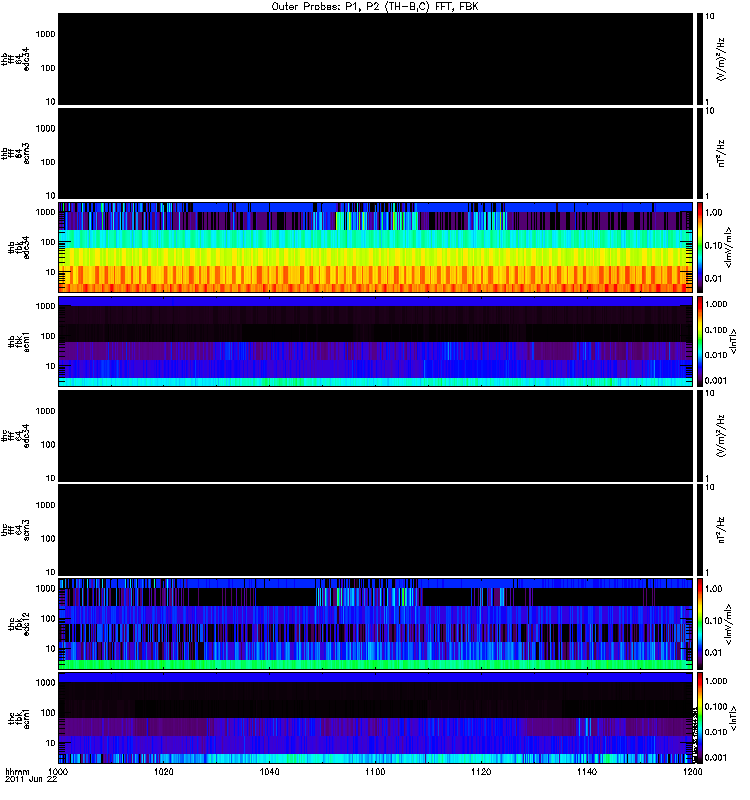
Task: Select the thc fbk scm1 axis label
Action: (x=19, y=718)
